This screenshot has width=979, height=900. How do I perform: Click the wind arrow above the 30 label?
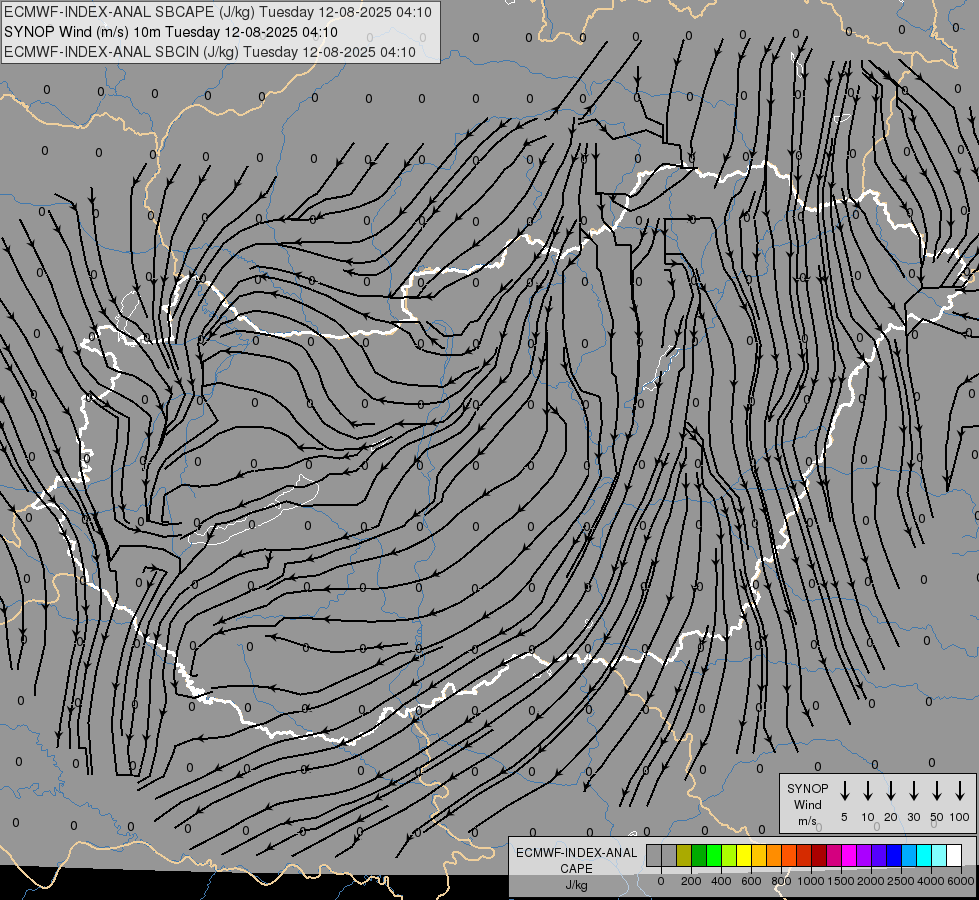click(x=913, y=791)
